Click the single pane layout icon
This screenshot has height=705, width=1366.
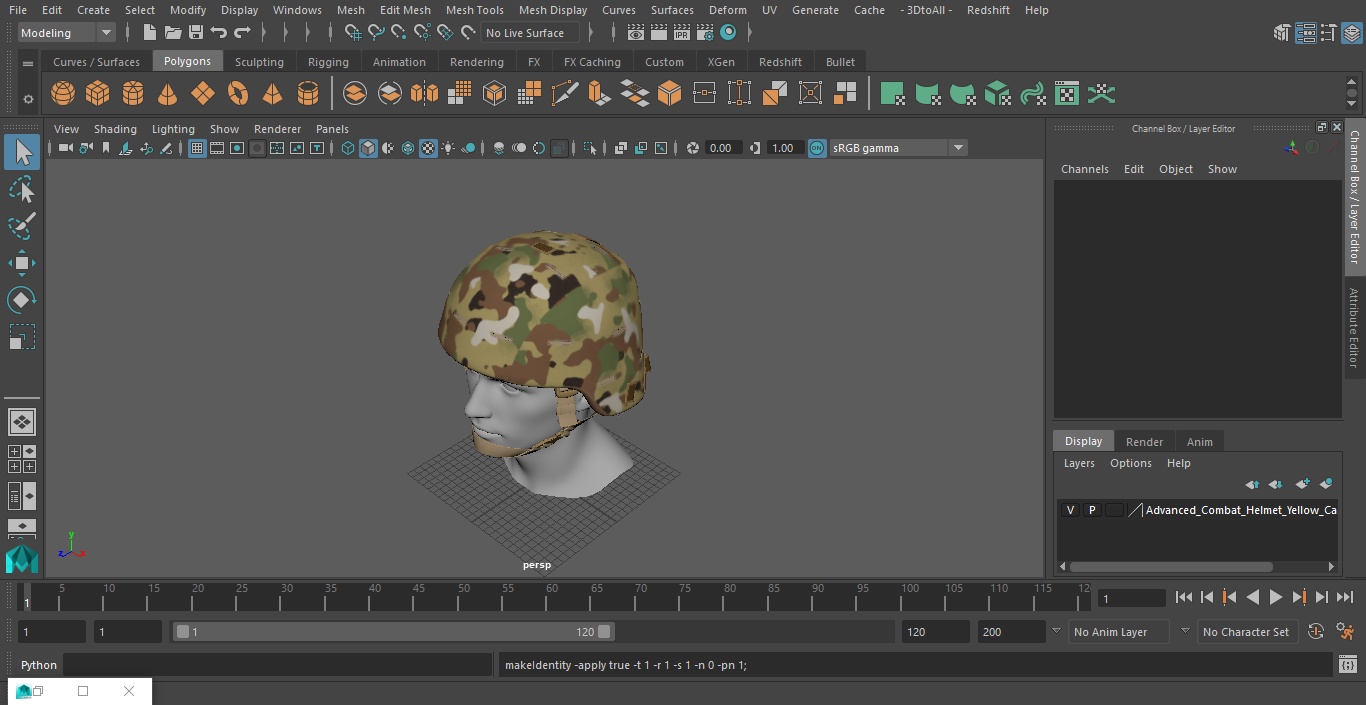(x=22, y=422)
